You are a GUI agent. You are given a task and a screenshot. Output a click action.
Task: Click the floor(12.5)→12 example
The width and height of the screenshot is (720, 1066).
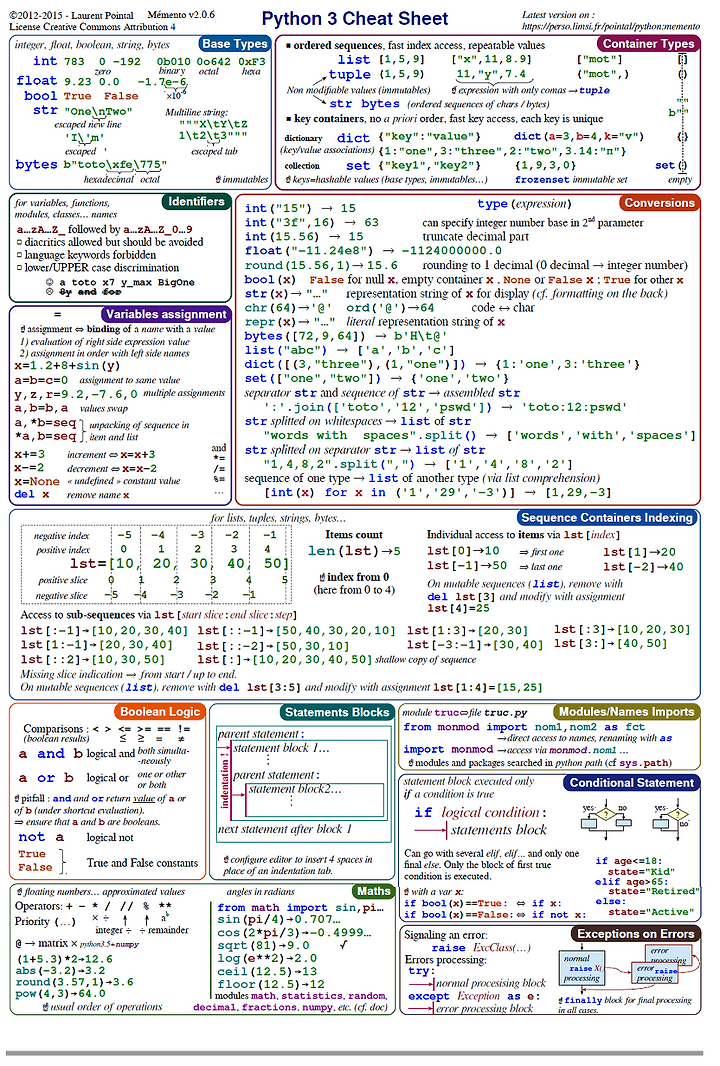pos(271,984)
